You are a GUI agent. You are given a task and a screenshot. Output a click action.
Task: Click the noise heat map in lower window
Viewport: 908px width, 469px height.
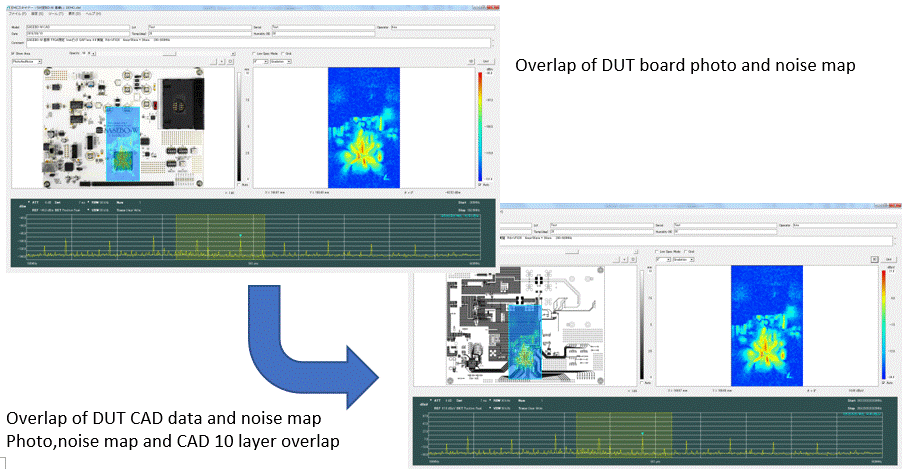(x=767, y=325)
